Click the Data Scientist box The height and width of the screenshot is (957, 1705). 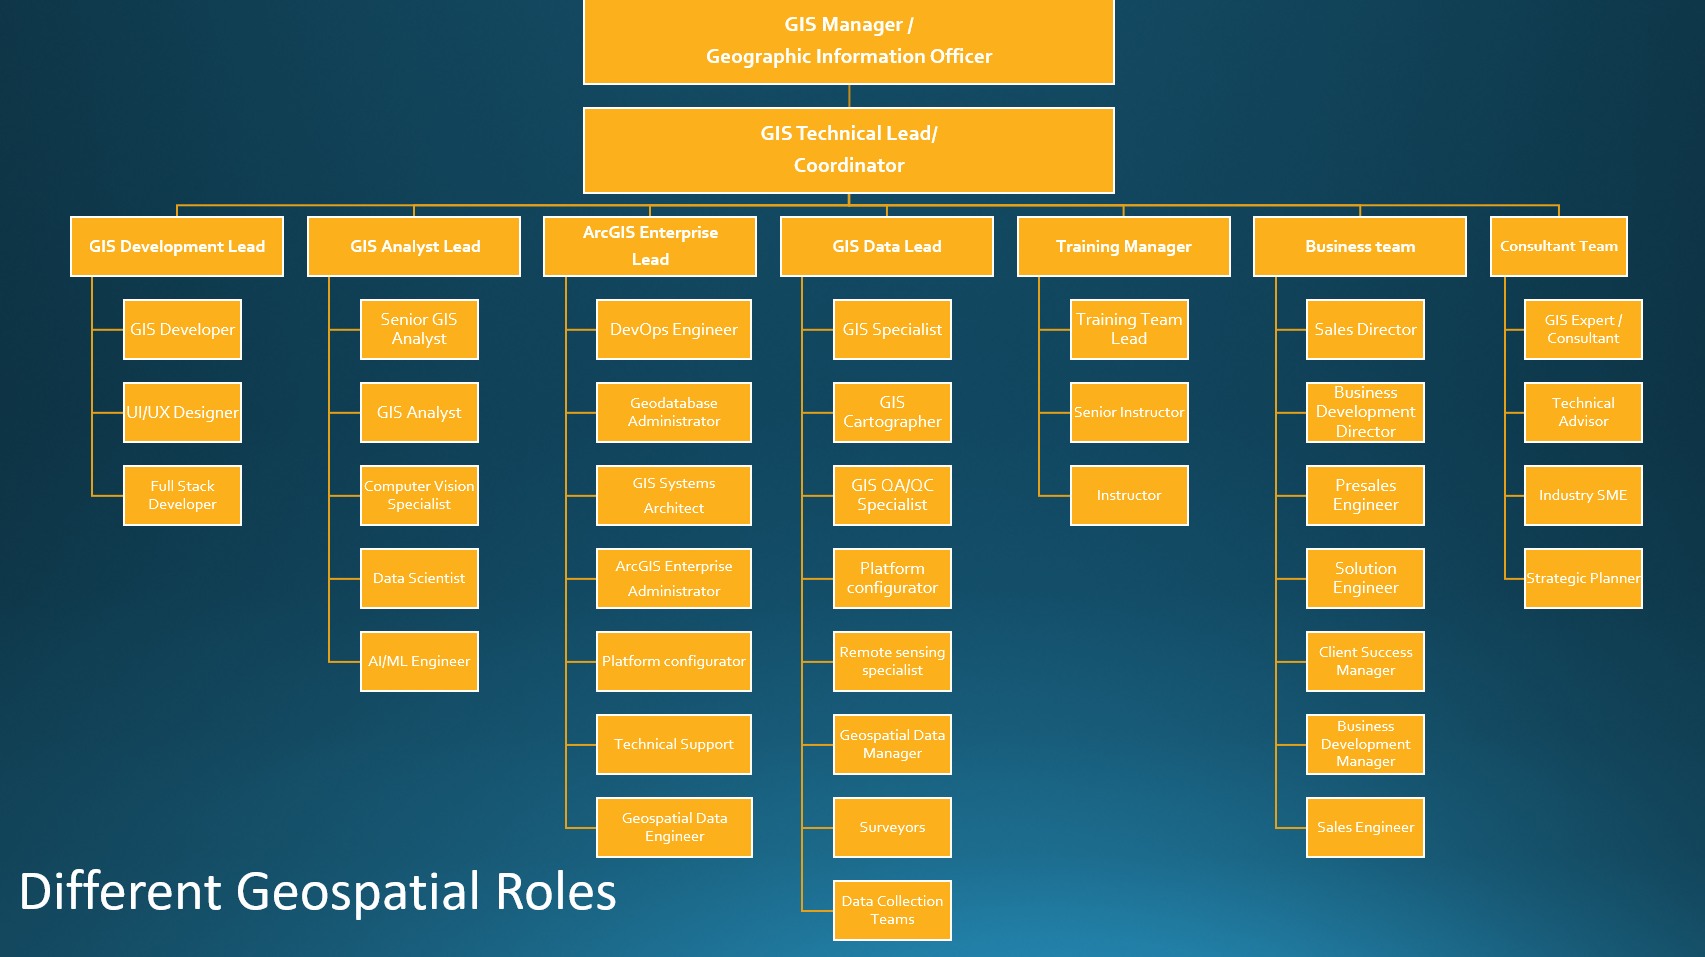click(419, 578)
